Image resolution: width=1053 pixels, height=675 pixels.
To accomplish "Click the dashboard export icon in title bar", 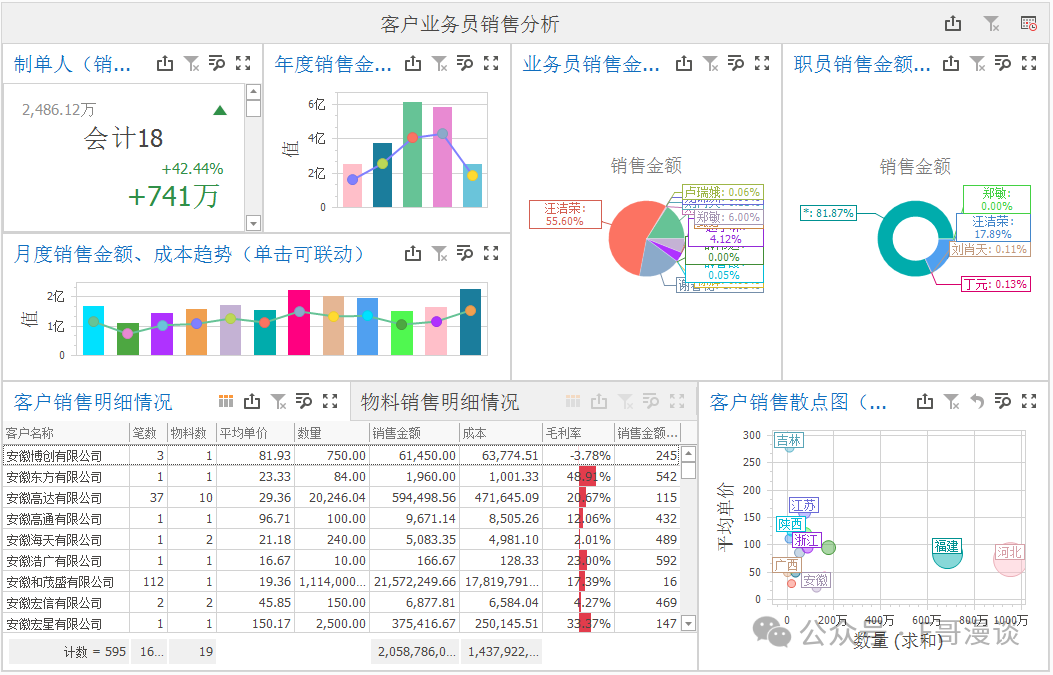I will coord(952,24).
